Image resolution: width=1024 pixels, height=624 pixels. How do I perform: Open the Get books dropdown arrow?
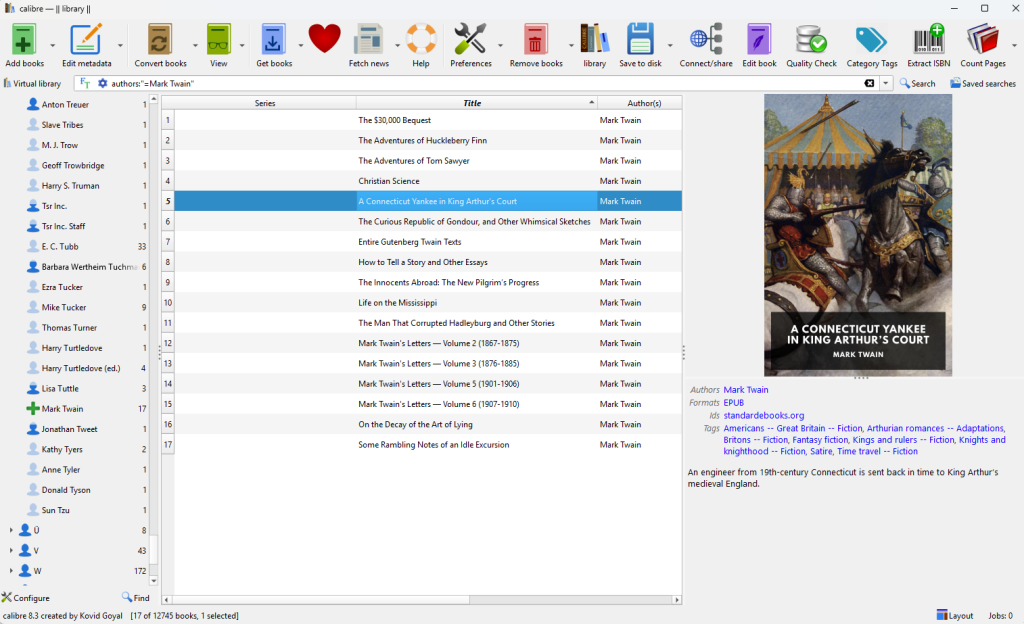[300, 46]
